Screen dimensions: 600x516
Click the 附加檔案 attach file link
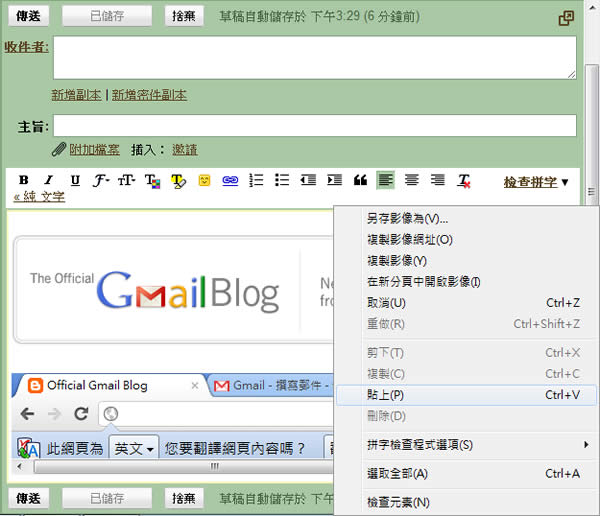94,149
